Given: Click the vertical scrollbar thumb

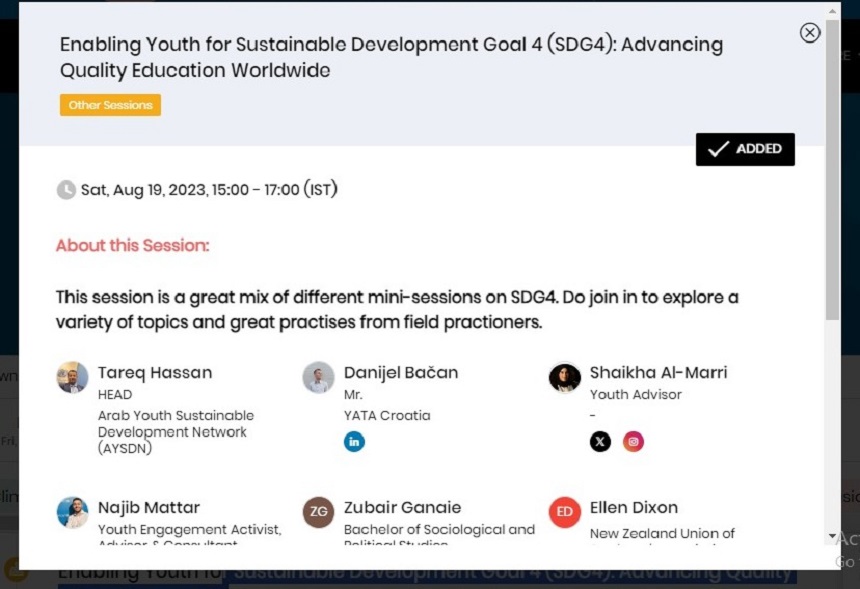Looking at the screenshot, I should click(832, 170).
